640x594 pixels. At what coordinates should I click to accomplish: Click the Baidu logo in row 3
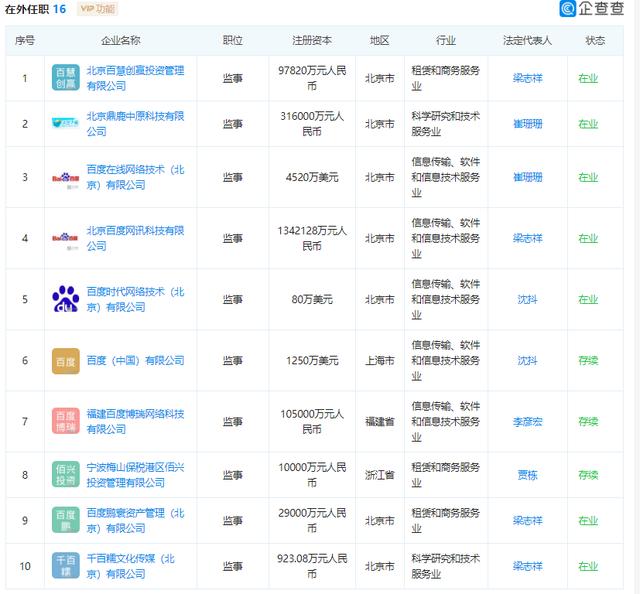tap(66, 178)
